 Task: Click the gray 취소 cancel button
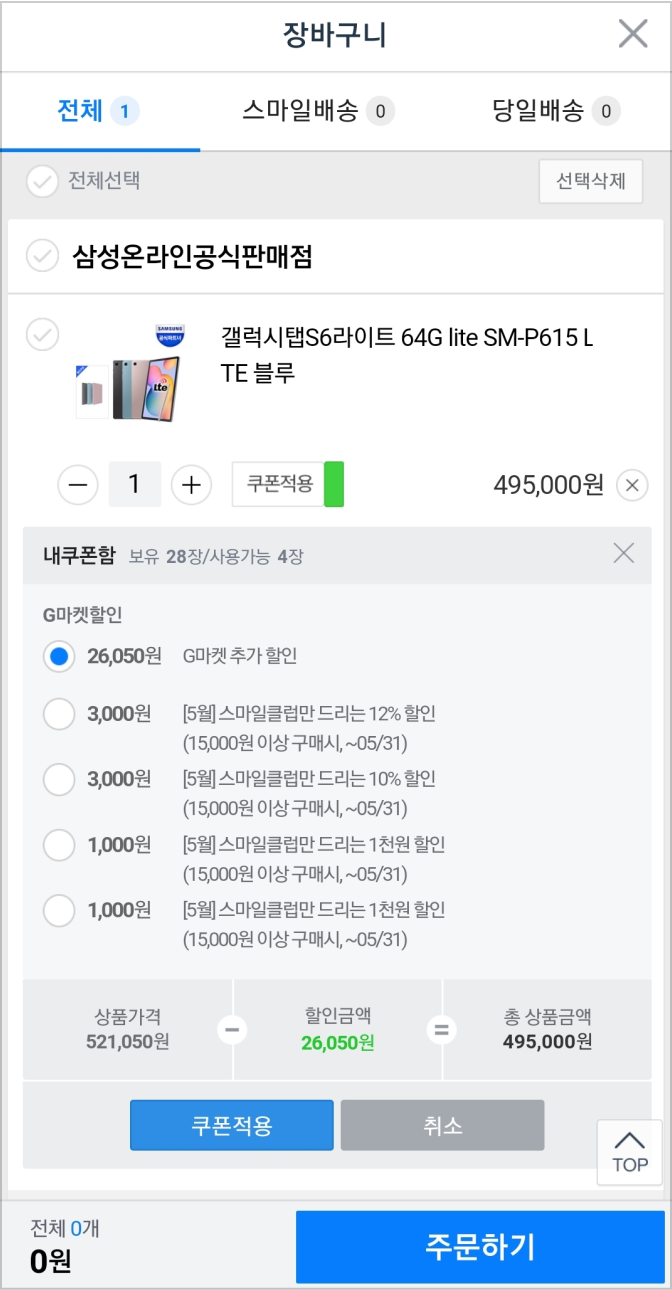click(x=442, y=1126)
